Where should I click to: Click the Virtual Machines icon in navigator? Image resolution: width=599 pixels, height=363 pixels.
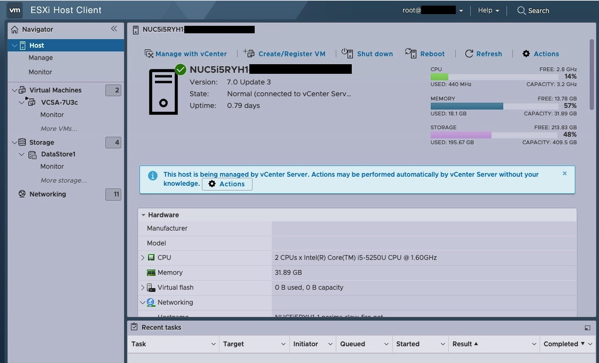coord(22,90)
